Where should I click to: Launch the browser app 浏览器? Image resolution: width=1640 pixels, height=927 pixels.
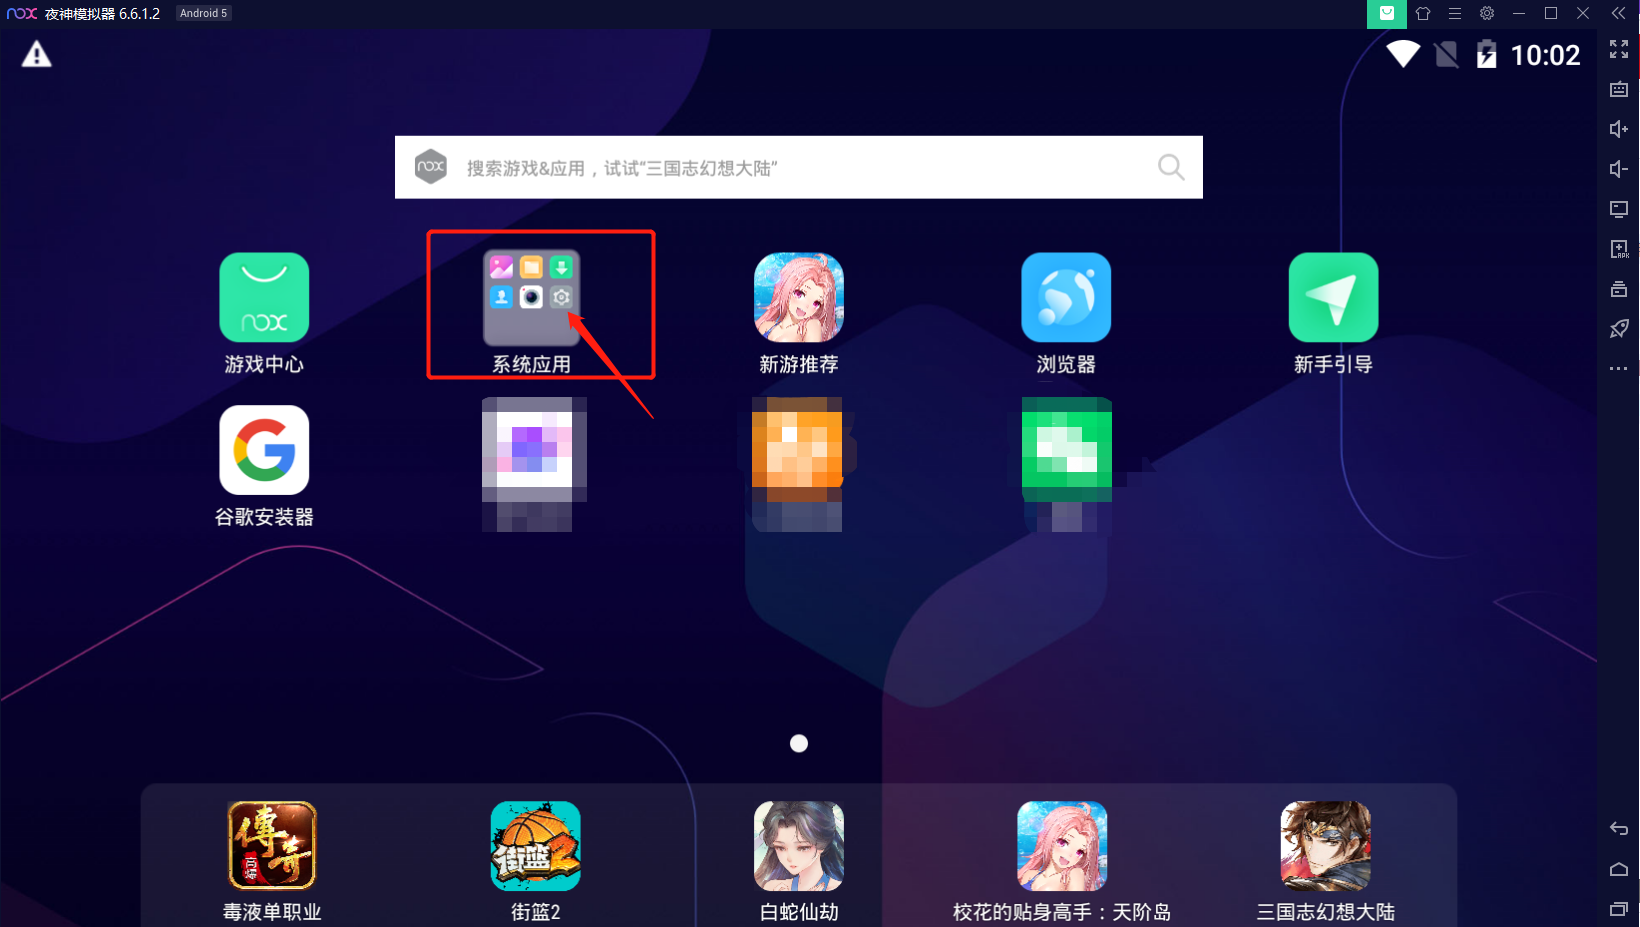coord(1065,297)
